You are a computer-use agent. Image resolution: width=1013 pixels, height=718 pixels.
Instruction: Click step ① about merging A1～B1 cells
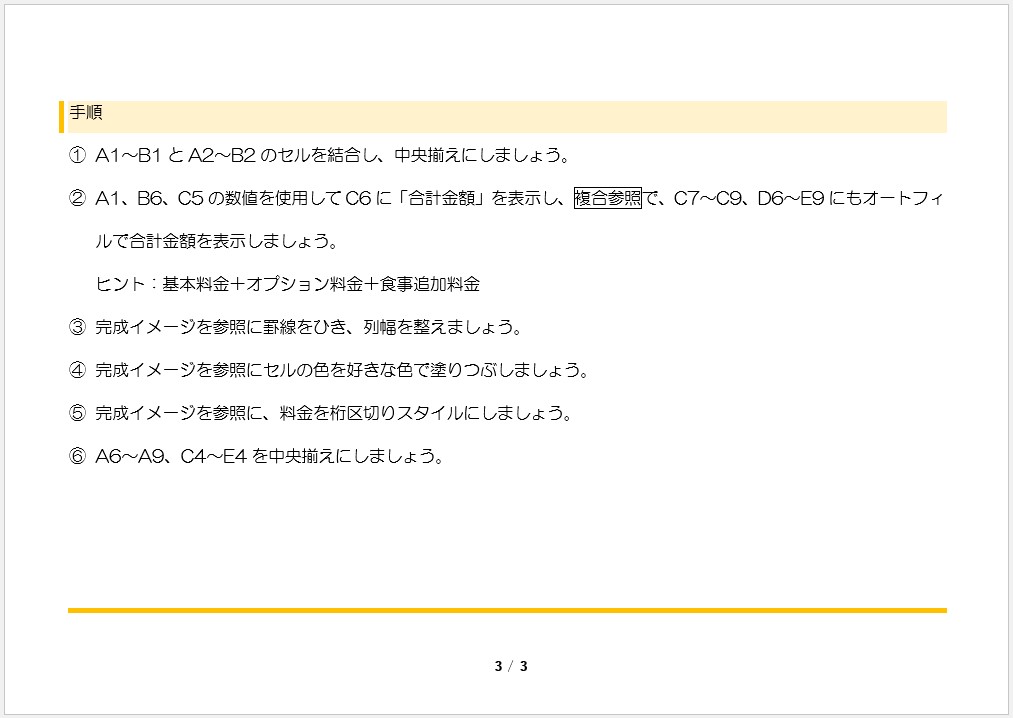319,155
